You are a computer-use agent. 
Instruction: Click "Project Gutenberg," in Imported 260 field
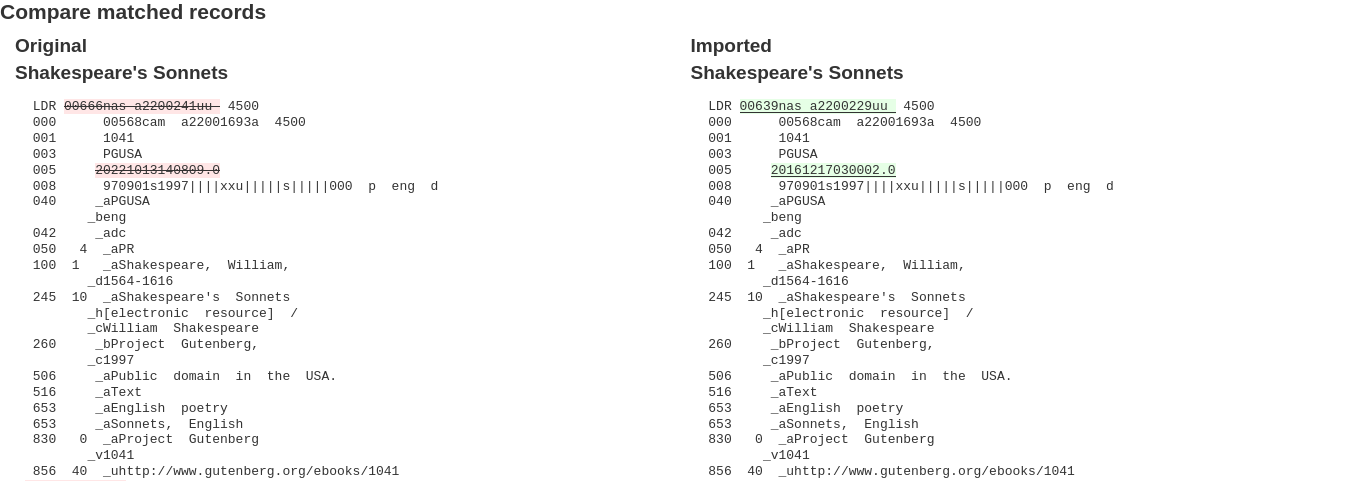[x=852, y=344]
